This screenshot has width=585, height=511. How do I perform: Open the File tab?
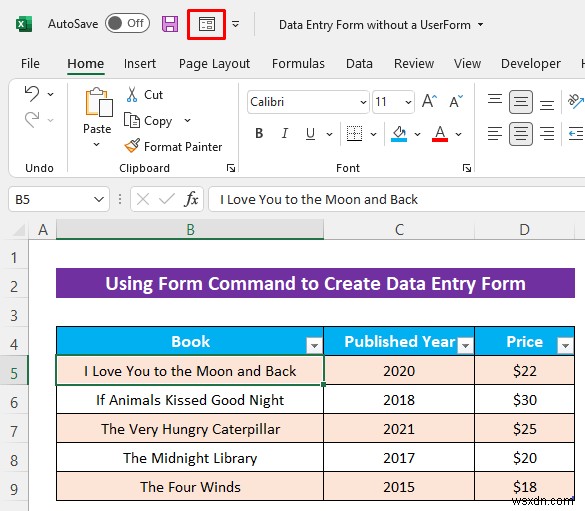30,63
